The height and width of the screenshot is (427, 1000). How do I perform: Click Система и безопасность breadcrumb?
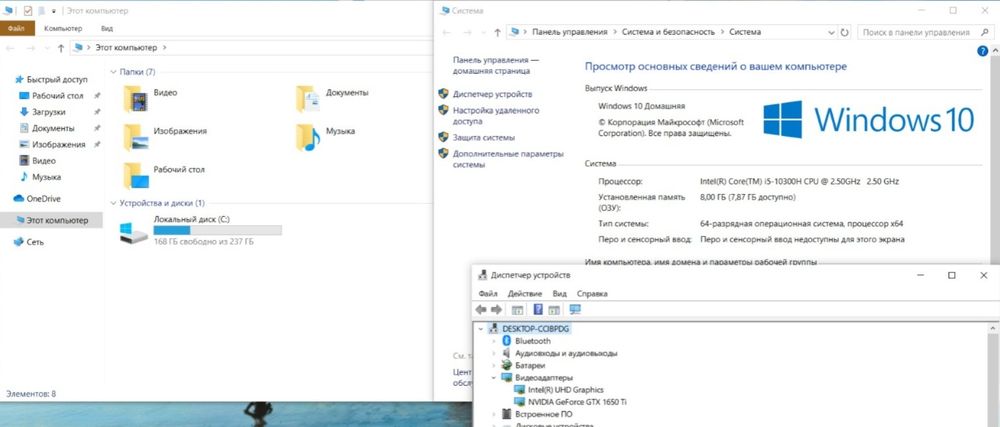tap(669, 32)
